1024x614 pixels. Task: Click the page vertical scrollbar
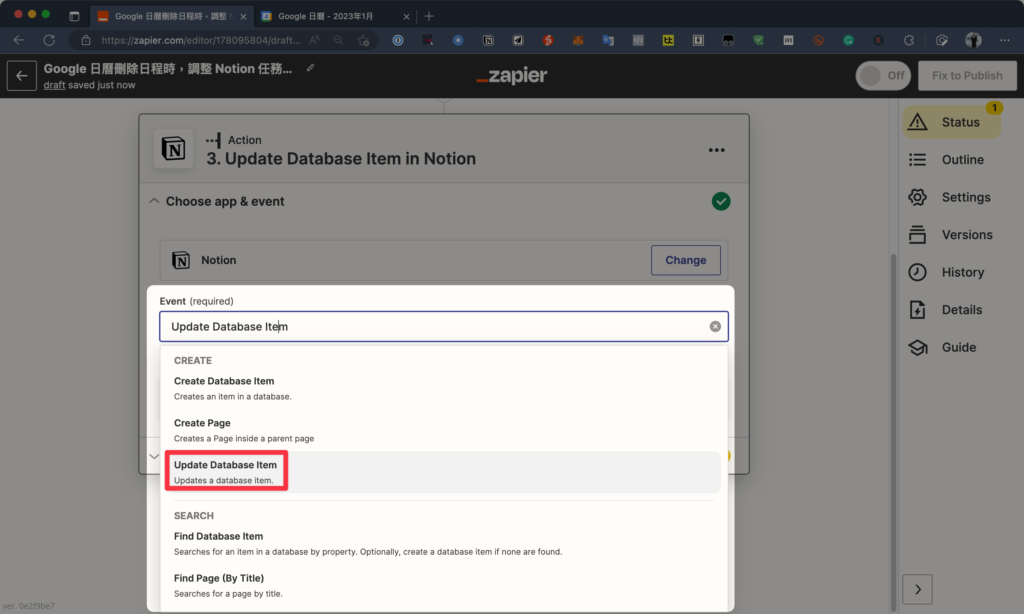[893, 431]
